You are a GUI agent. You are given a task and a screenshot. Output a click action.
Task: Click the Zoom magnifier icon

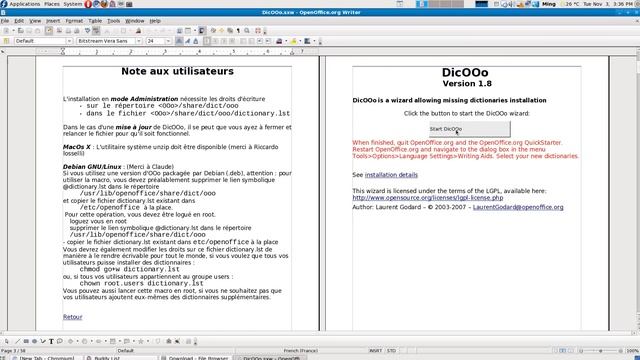(247, 31)
